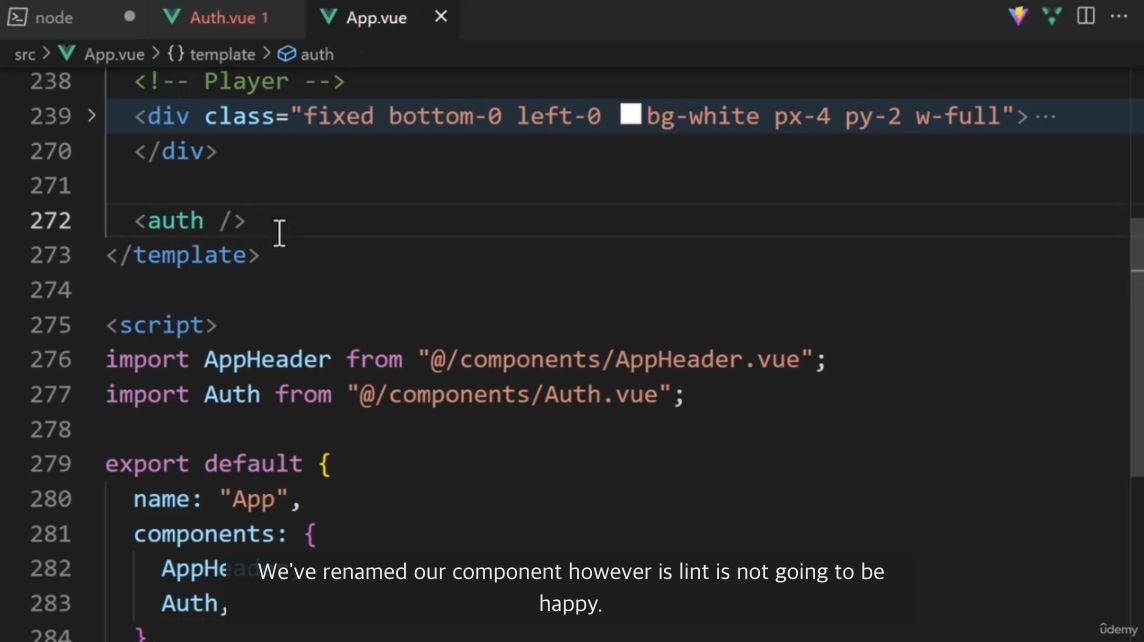Image resolution: width=1144 pixels, height=642 pixels.
Task: Select template in the breadcrumb
Action: [x=222, y=54]
